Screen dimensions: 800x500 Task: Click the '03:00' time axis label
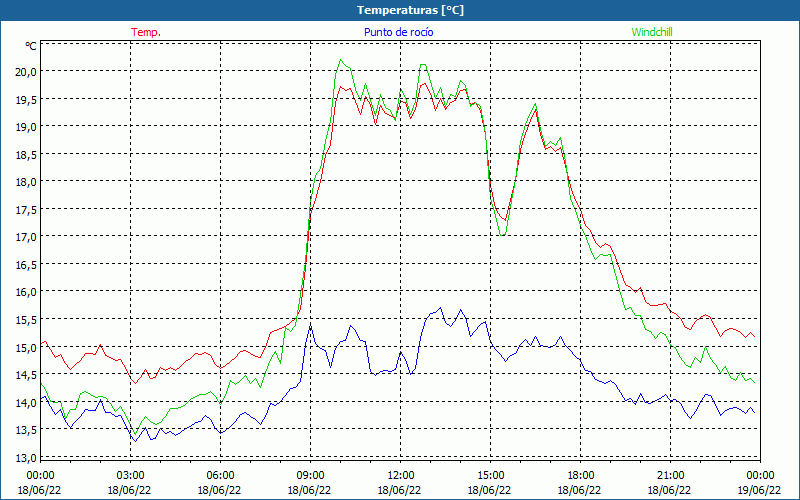point(131,476)
